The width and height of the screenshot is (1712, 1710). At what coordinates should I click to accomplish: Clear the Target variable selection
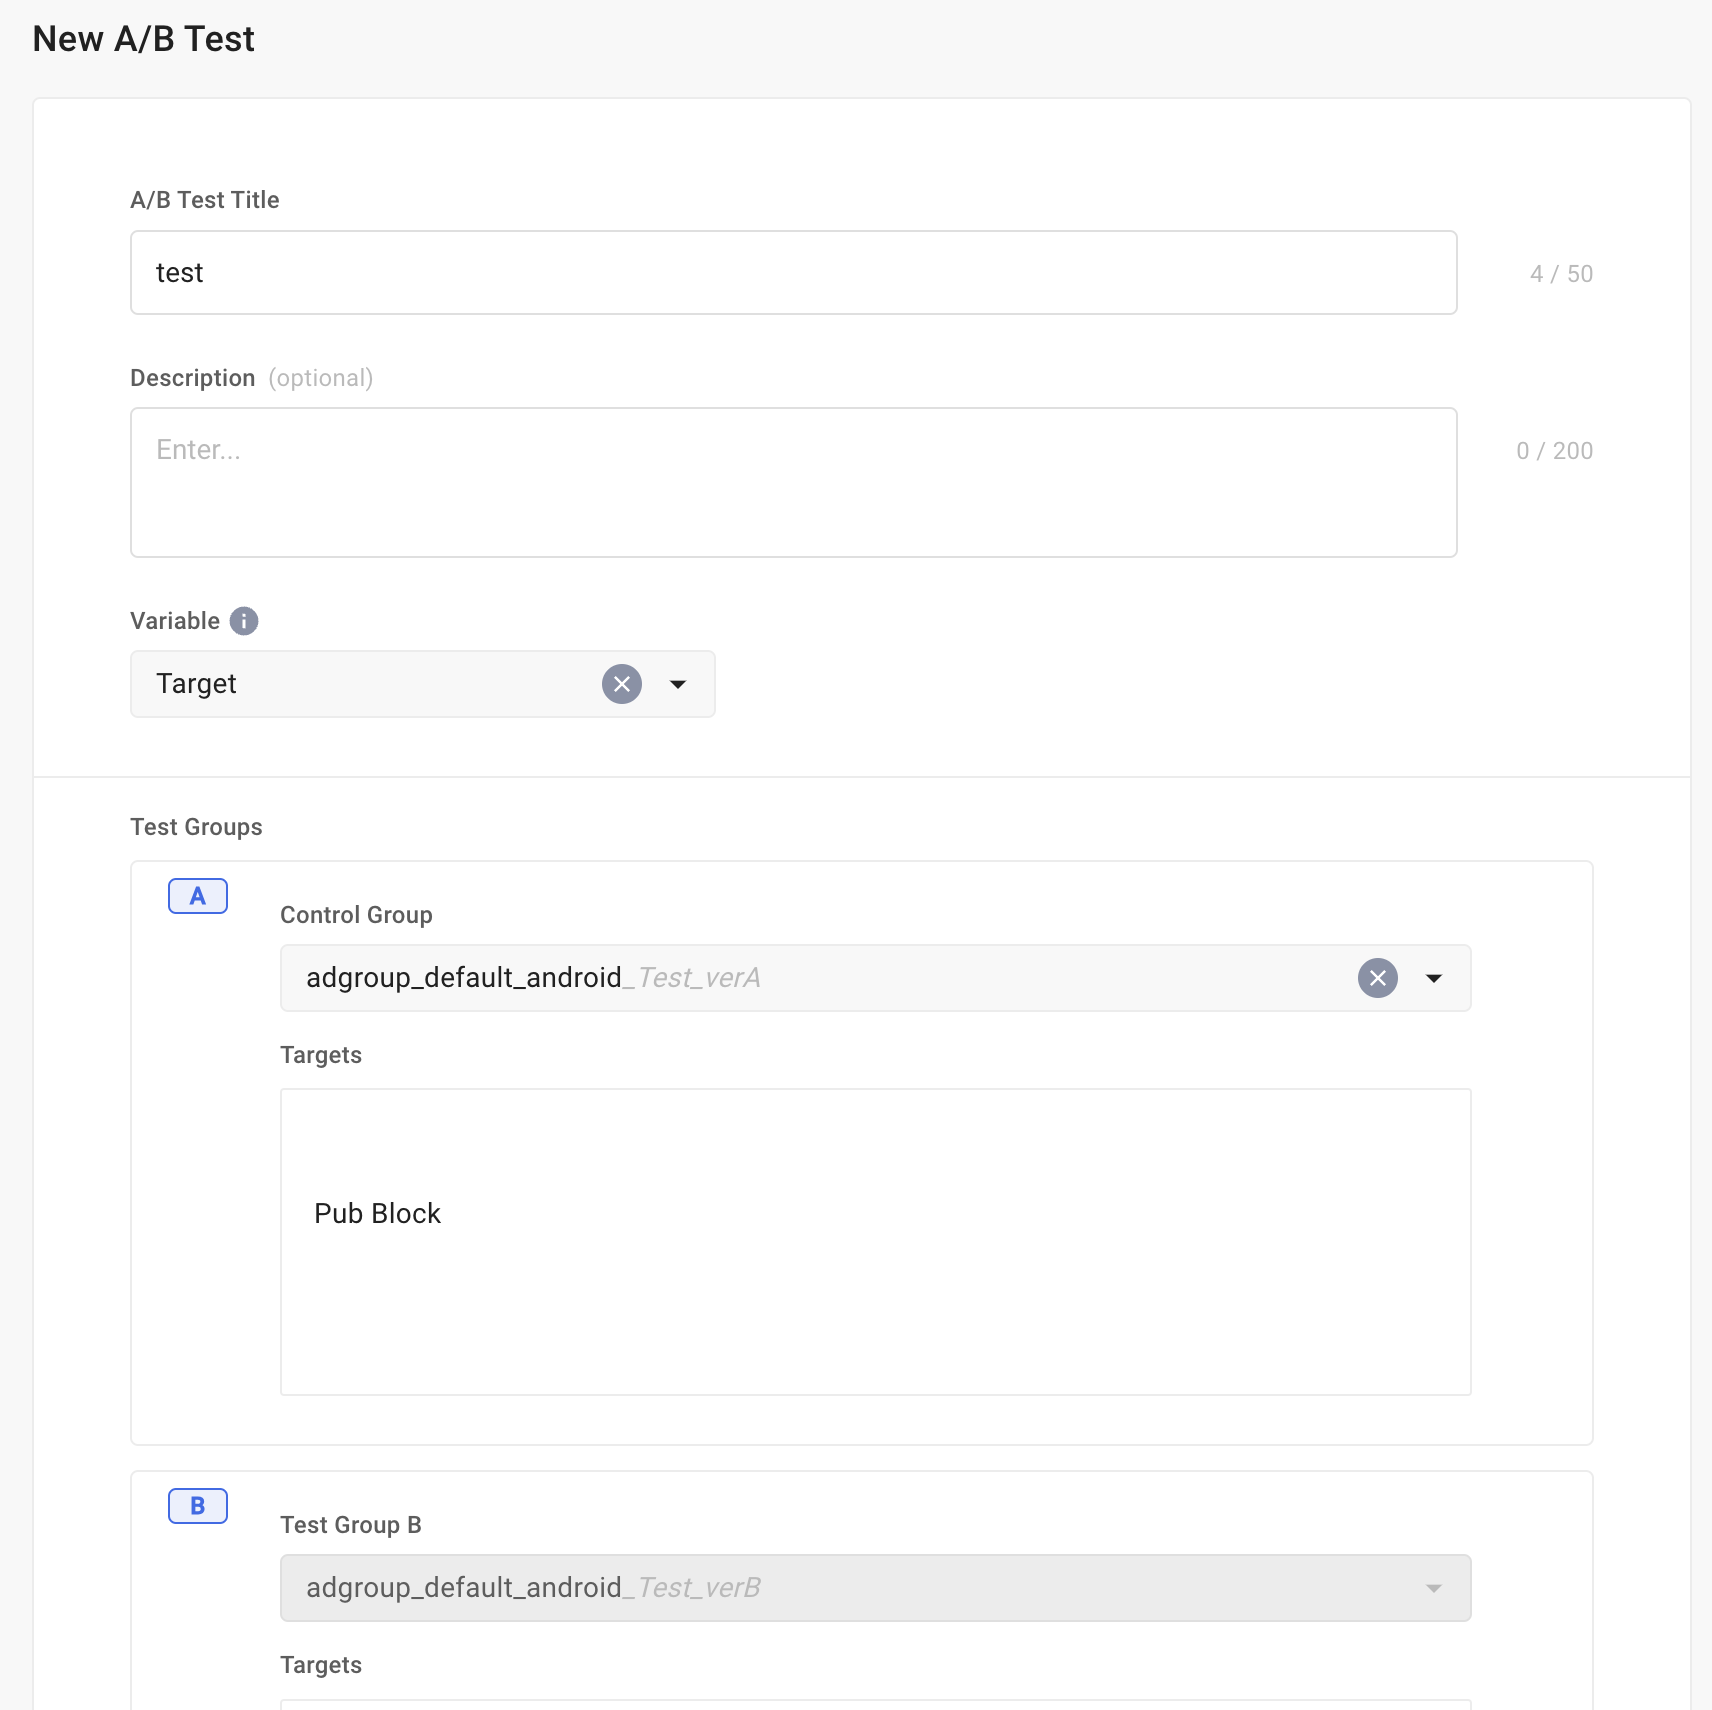point(621,684)
